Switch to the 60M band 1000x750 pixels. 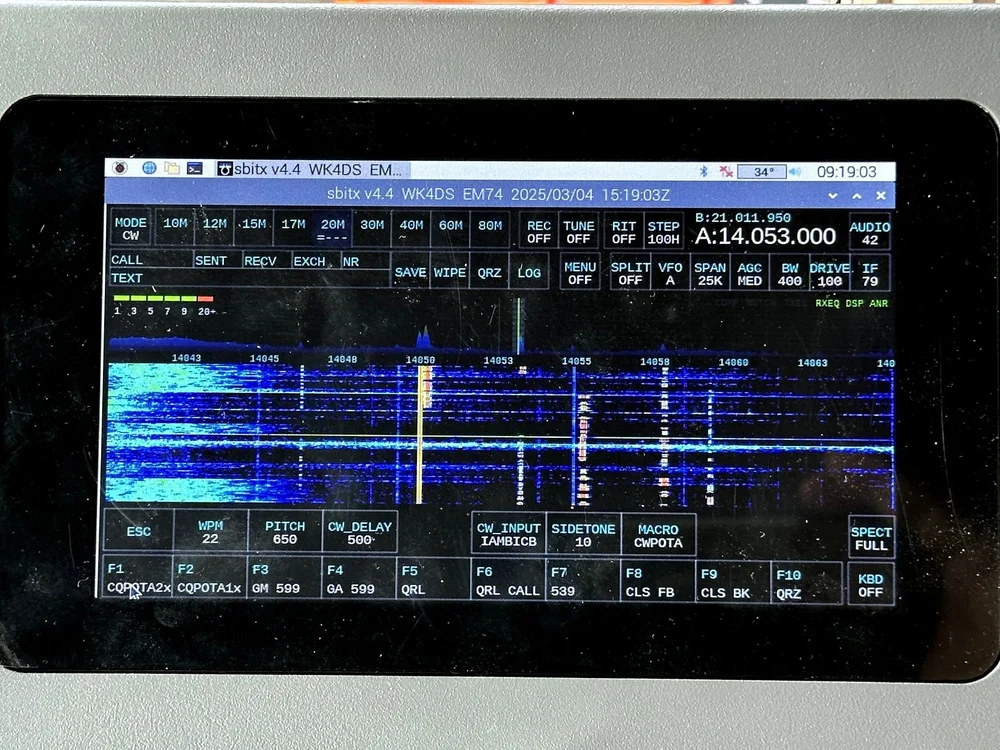pyautogui.click(x=450, y=230)
